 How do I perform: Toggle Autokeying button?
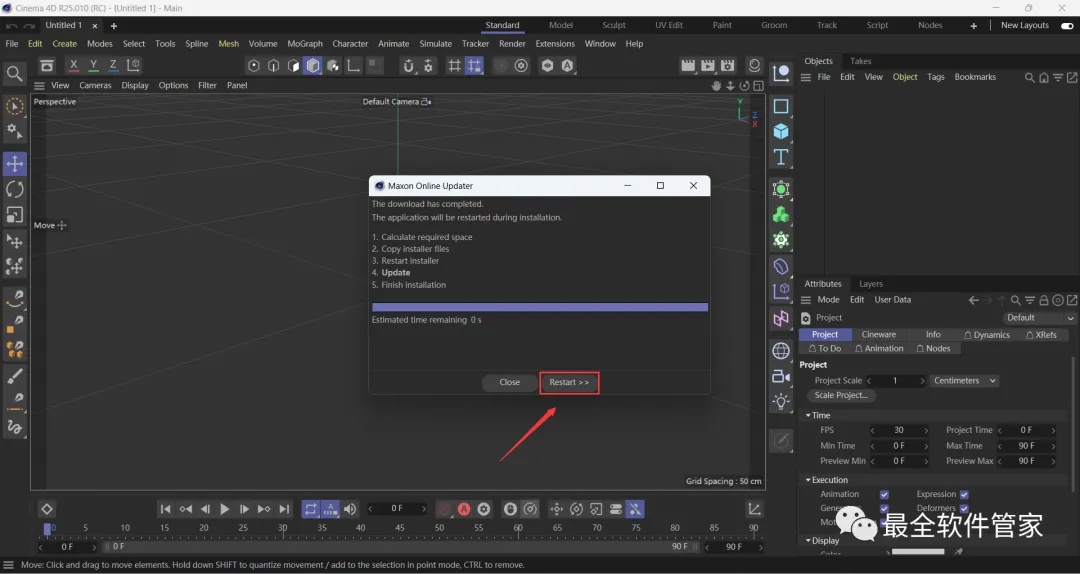point(464,509)
